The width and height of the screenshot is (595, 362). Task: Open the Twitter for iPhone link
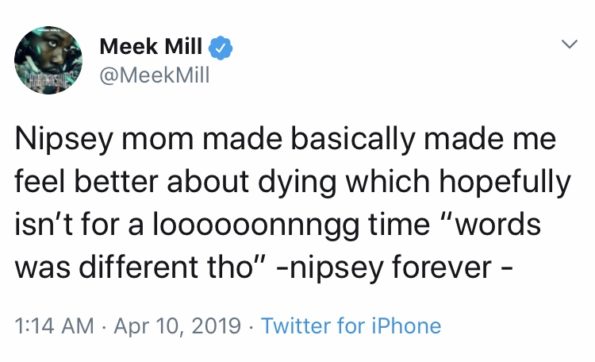[x=351, y=326]
